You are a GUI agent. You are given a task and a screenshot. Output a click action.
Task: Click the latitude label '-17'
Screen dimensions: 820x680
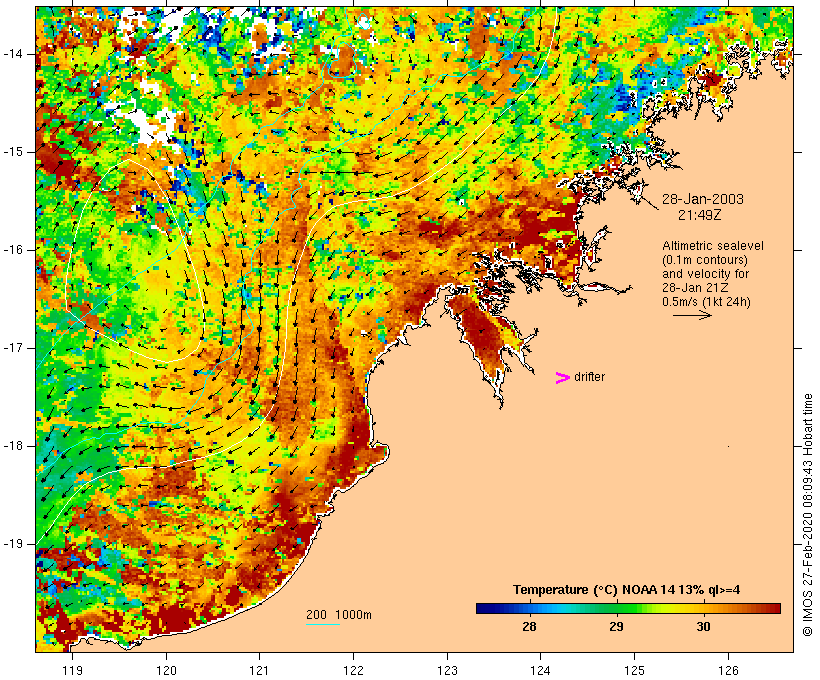[13, 348]
